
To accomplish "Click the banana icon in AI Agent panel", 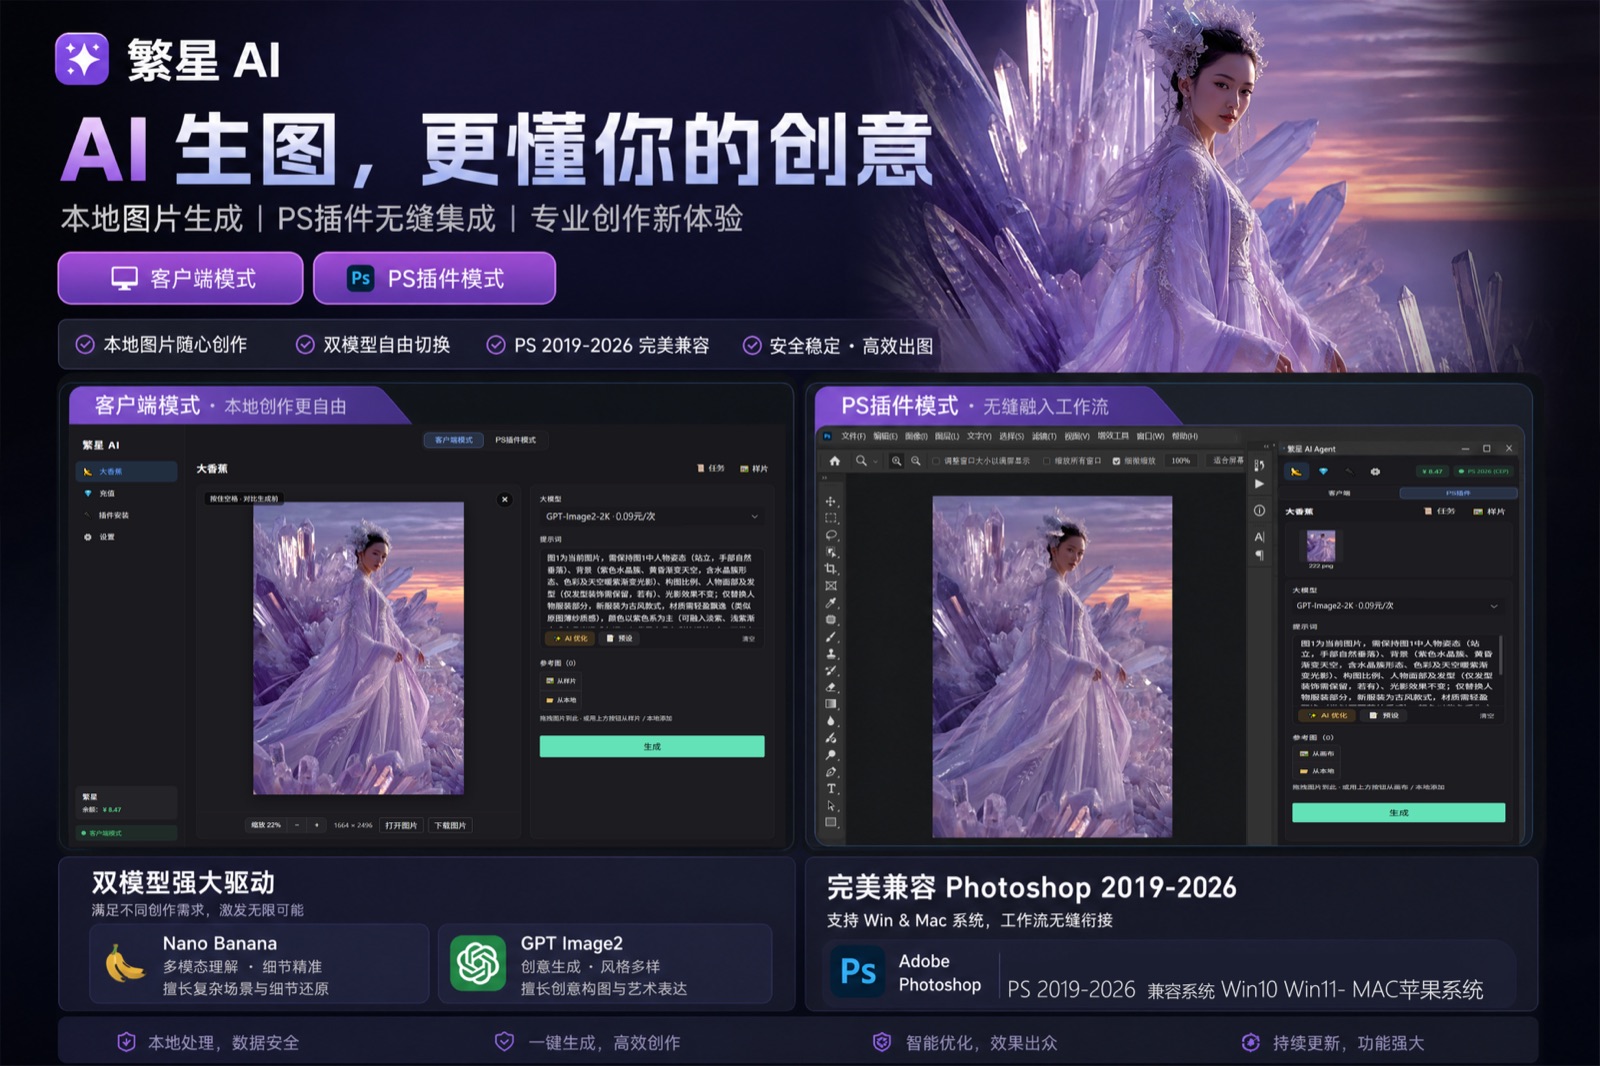I will pyautogui.click(x=1296, y=471).
